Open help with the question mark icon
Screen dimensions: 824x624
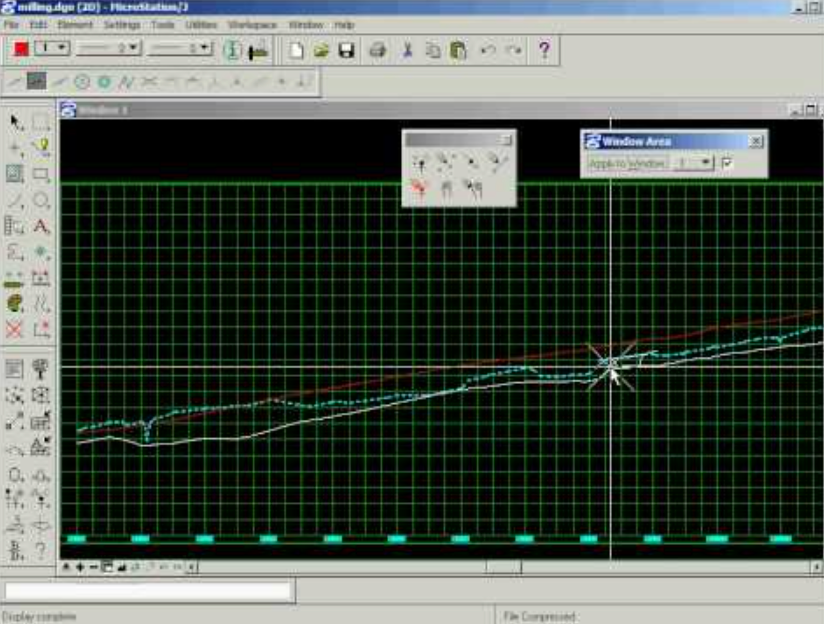(544, 50)
